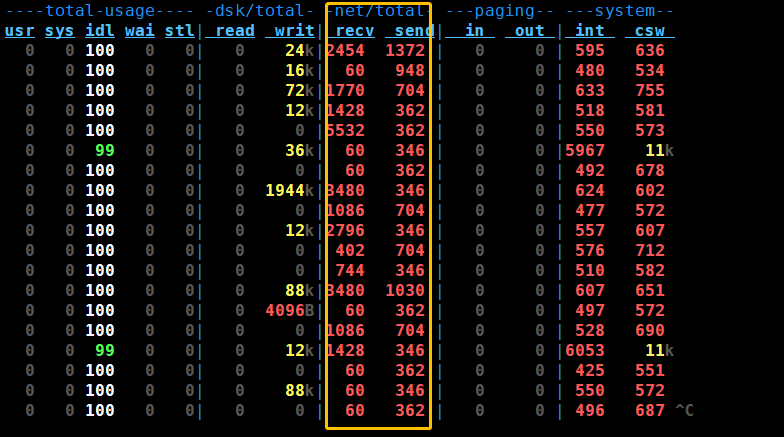Click the 'net/total' group heading
Screen dimensions: 784x437
(x=380, y=10)
